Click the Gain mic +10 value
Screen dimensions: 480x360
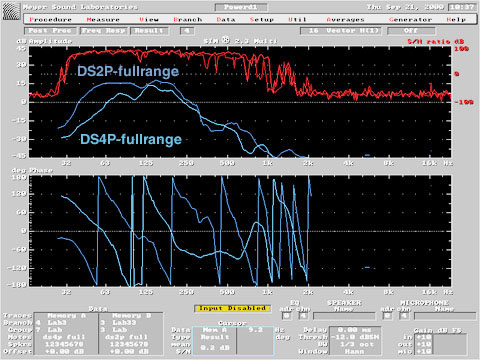tap(424, 351)
